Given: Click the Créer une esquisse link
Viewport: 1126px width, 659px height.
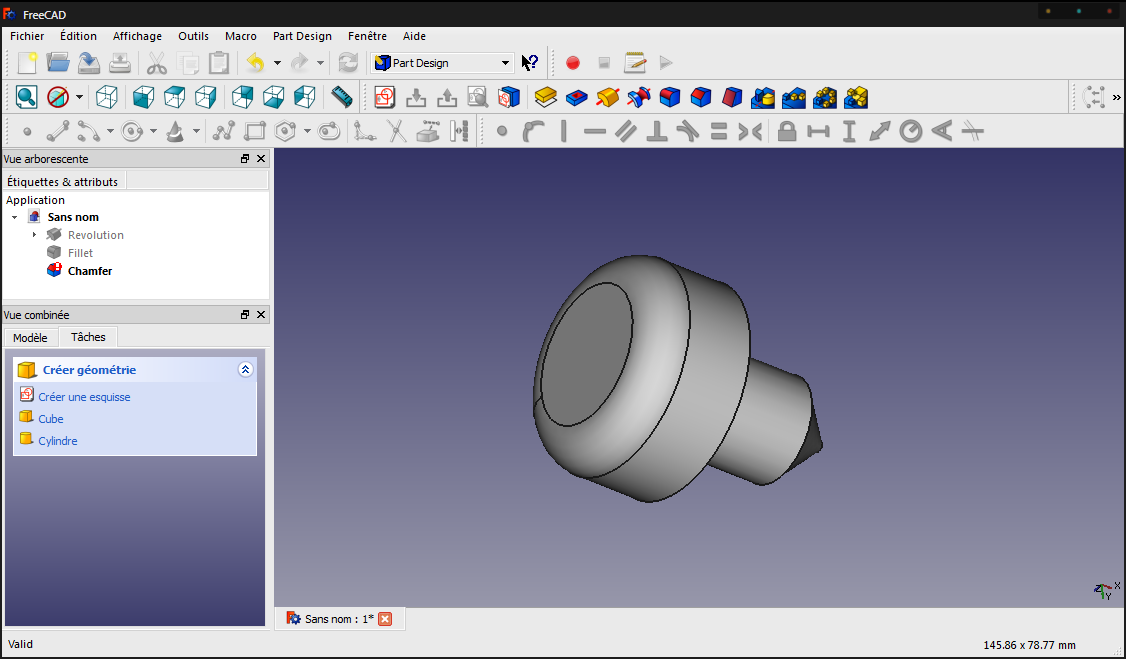Looking at the screenshot, I should (84, 397).
